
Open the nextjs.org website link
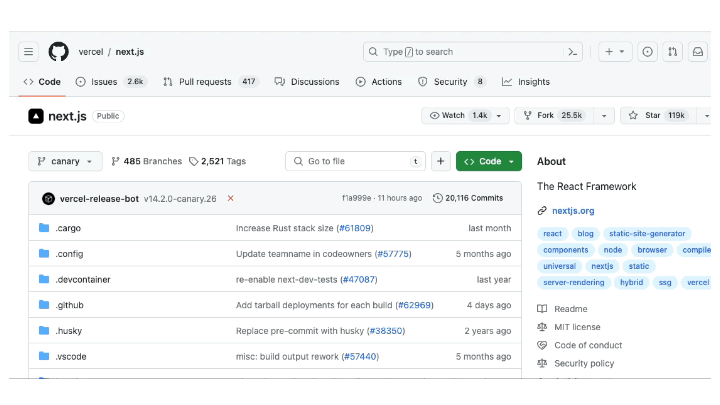573,211
